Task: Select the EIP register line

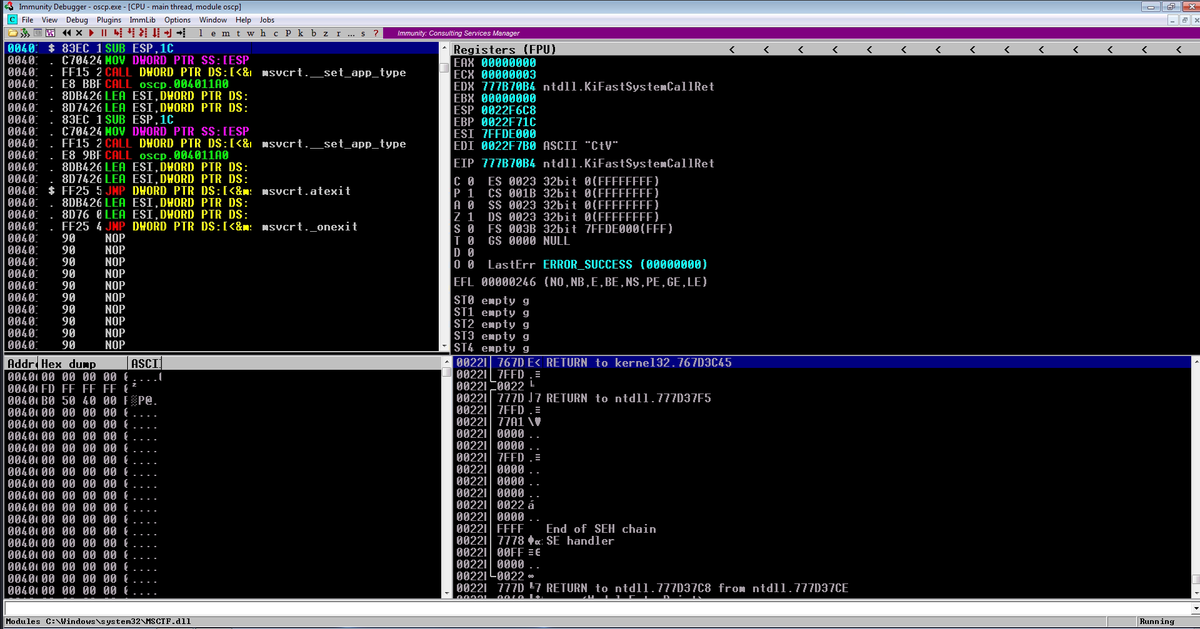Action: [x=584, y=163]
